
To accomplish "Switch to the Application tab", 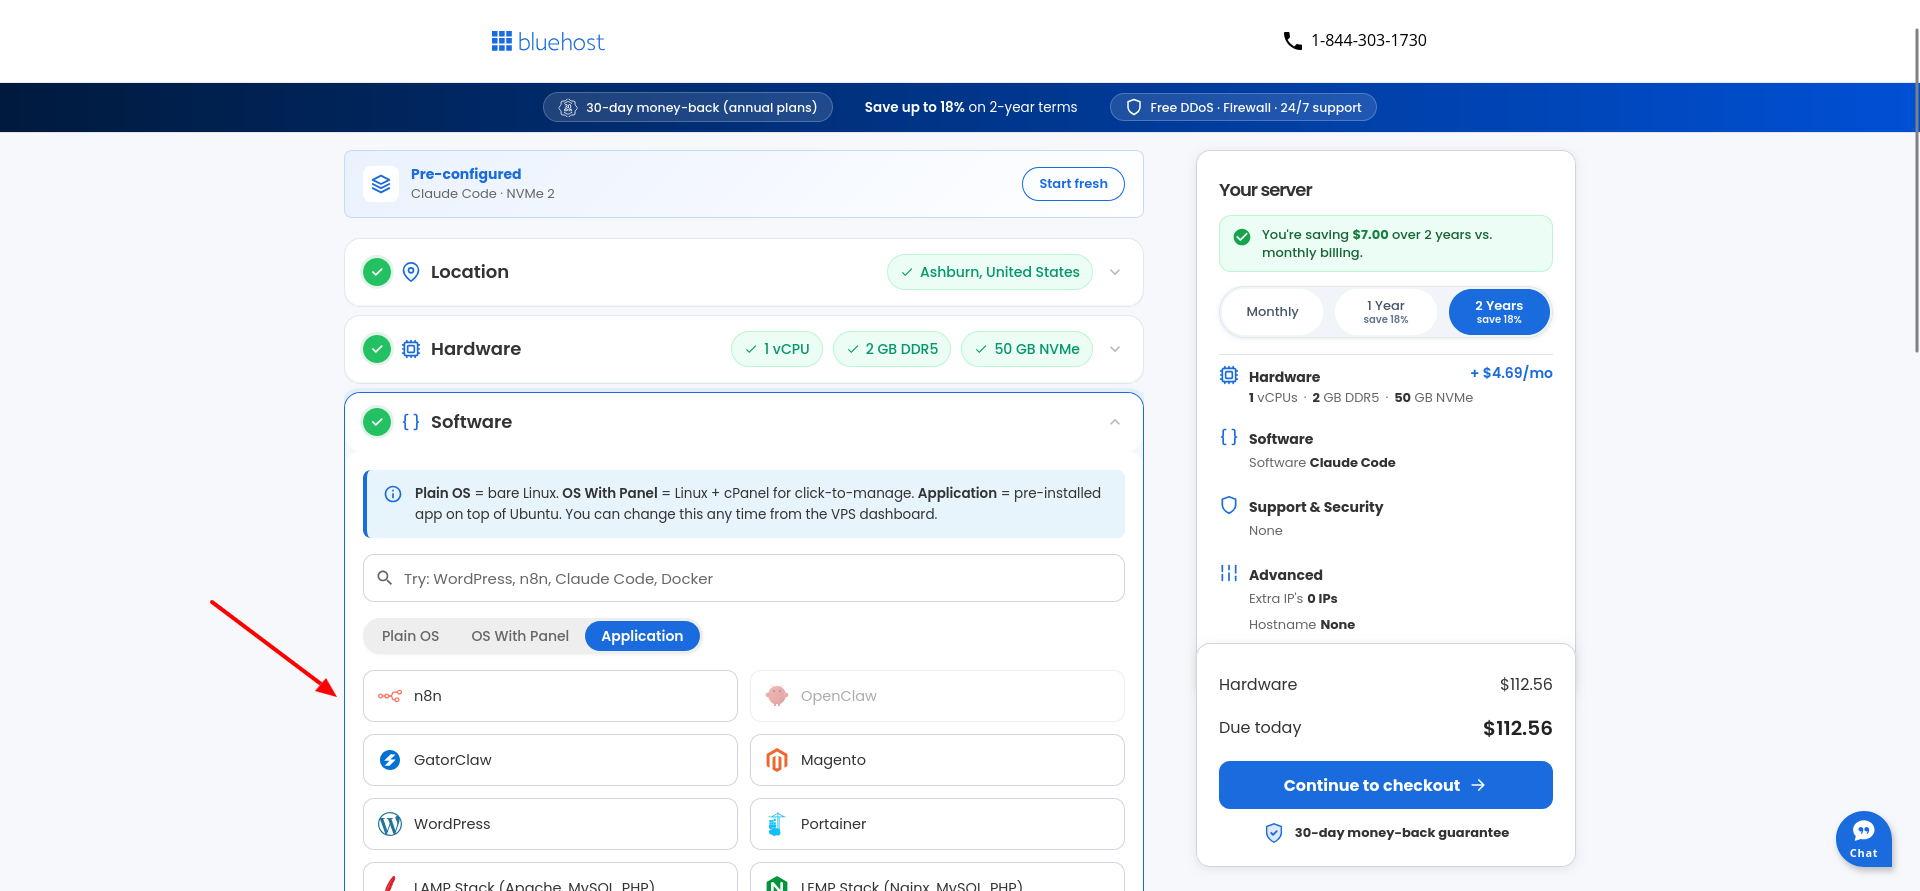I will [642, 636].
